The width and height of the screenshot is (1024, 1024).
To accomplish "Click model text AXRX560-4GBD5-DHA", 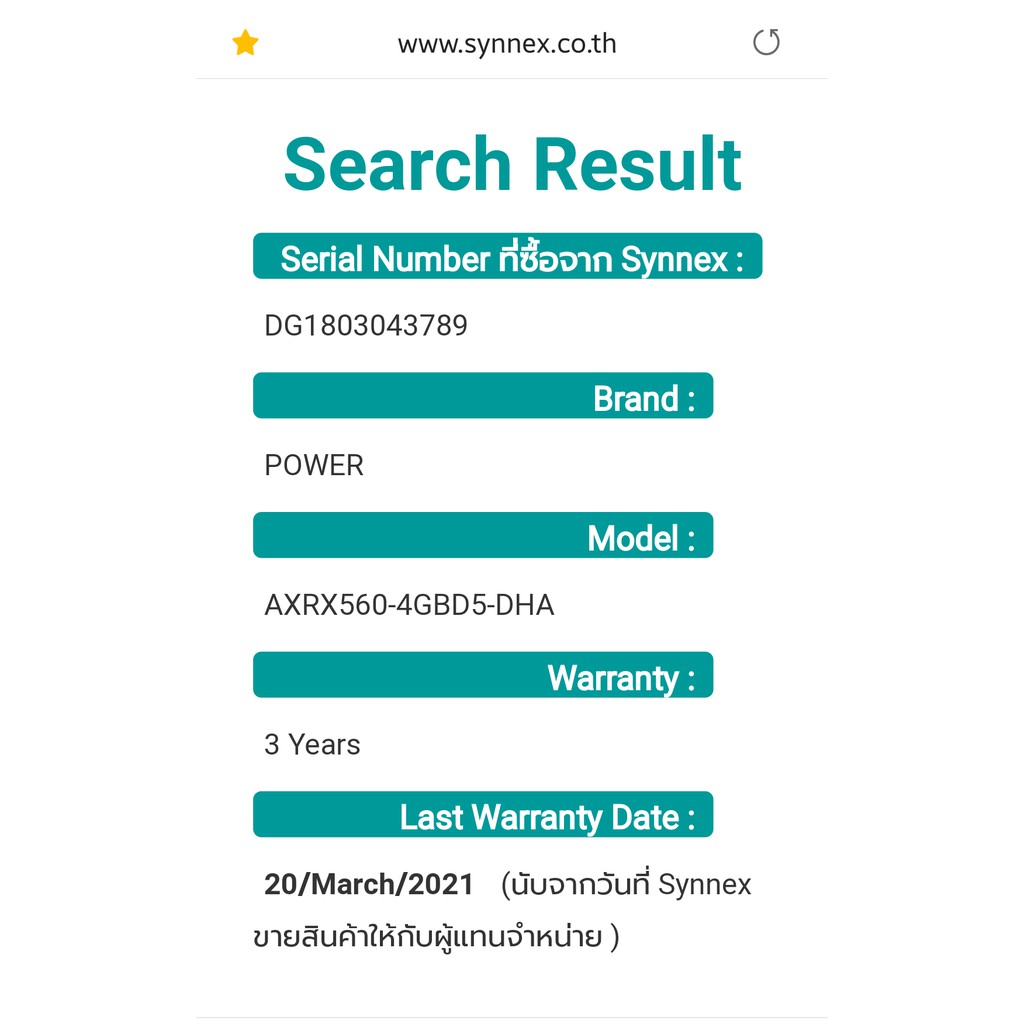I will coord(409,605).
